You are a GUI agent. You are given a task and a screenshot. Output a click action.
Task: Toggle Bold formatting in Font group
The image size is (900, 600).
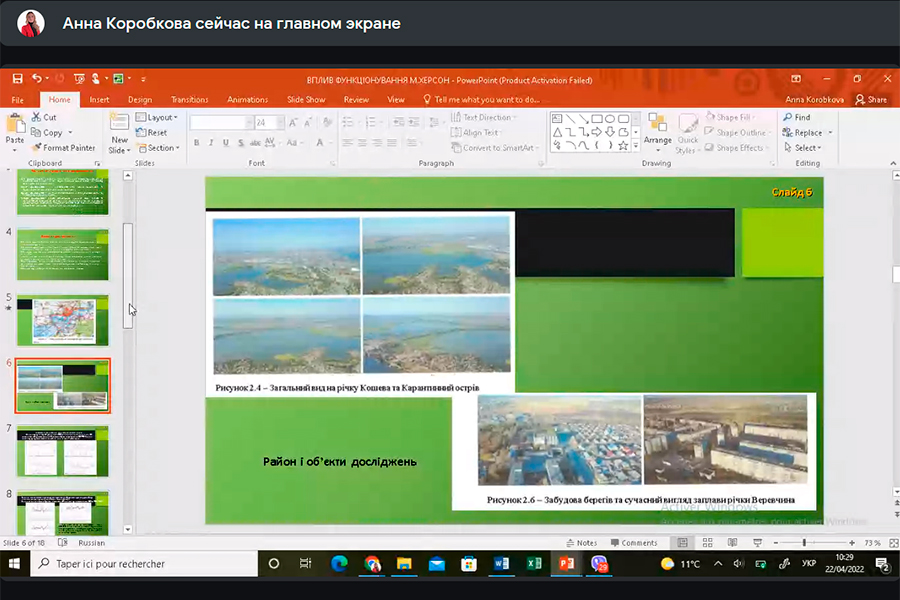[x=197, y=143]
